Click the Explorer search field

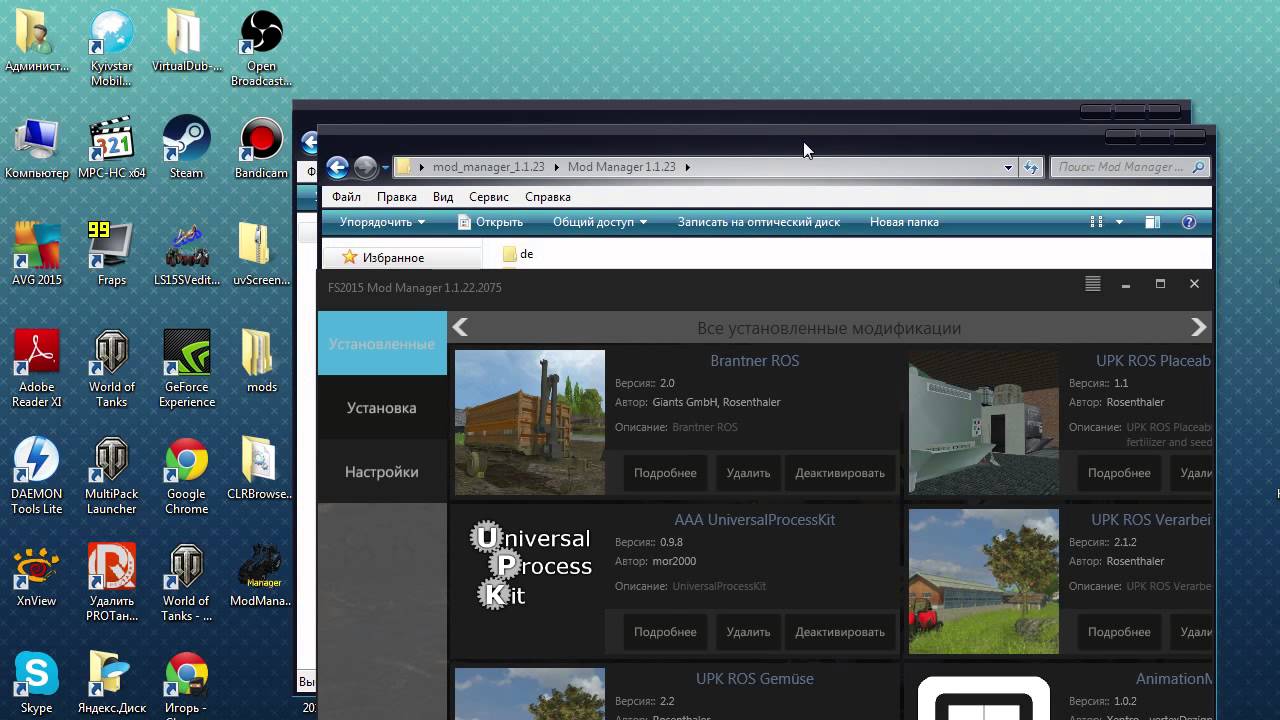click(x=1130, y=167)
